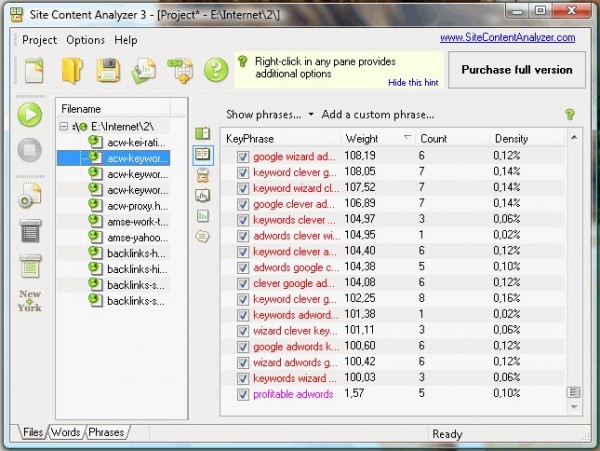
Task: Select the highlighted acw-keywor... file
Action: 137,158
